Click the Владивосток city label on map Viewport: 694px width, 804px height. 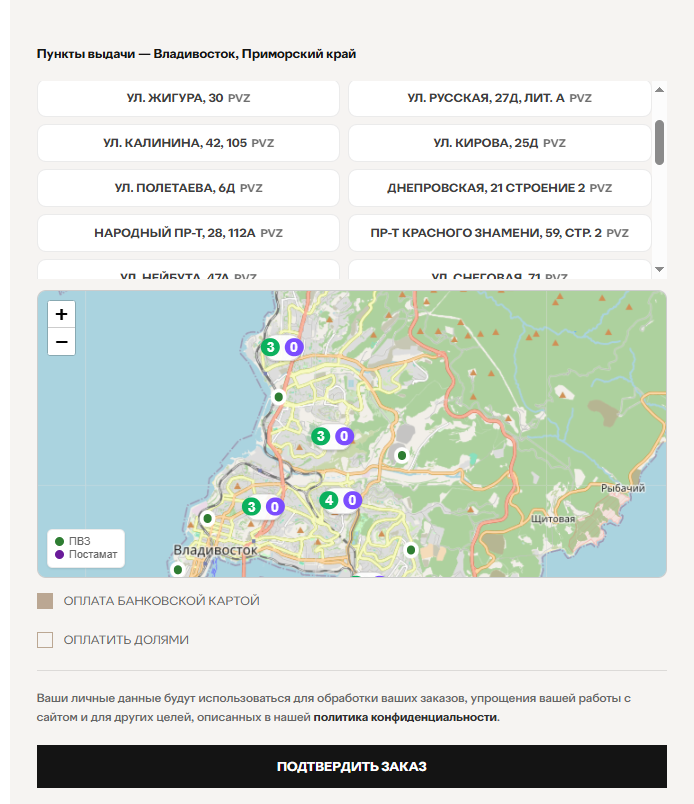215,550
